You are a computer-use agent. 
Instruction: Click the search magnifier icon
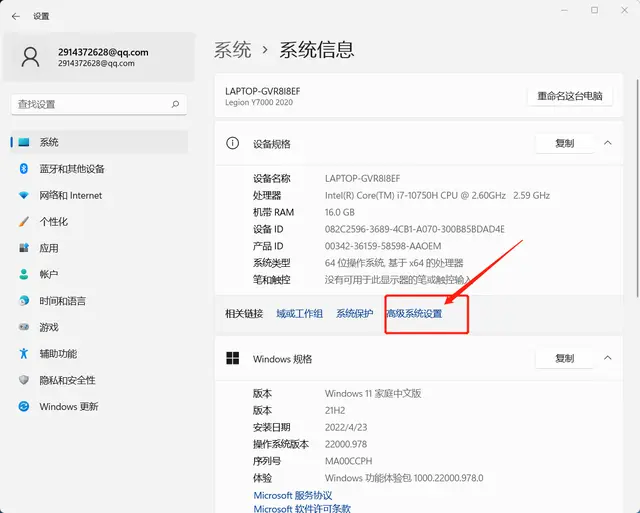[x=175, y=104]
